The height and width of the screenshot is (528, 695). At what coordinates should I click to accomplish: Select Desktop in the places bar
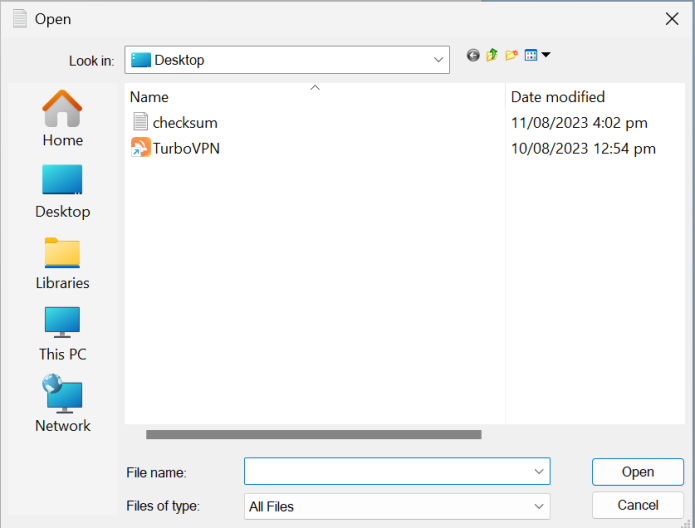click(x=62, y=192)
